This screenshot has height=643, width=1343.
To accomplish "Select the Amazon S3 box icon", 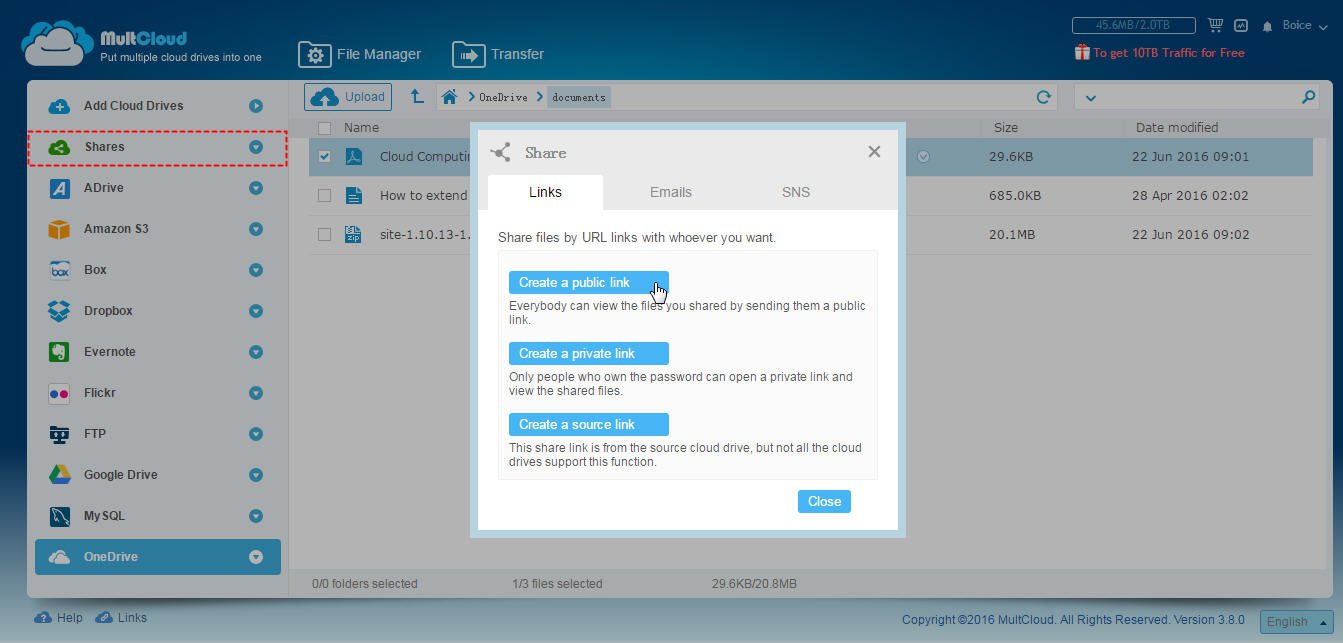I will pos(59,229).
